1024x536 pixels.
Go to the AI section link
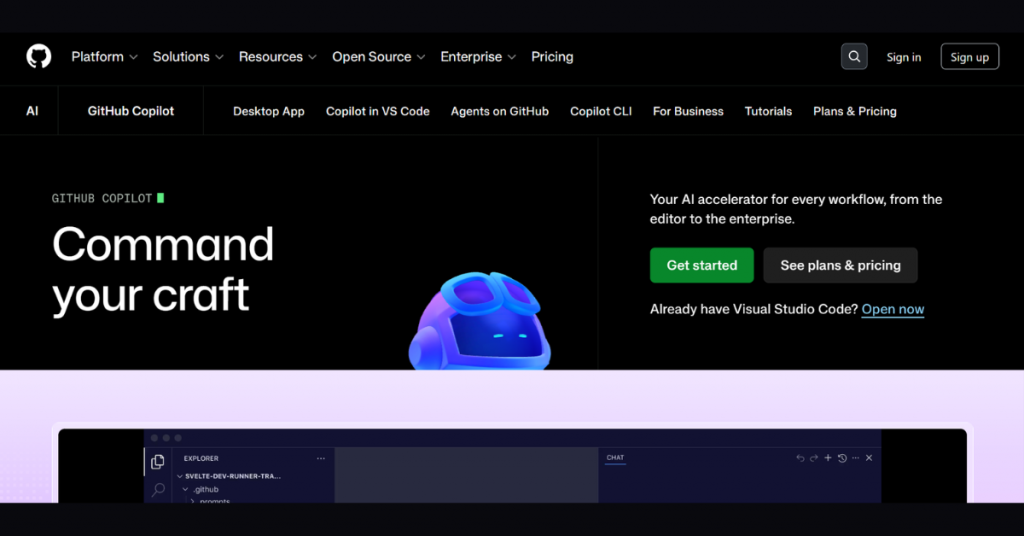pos(32,111)
